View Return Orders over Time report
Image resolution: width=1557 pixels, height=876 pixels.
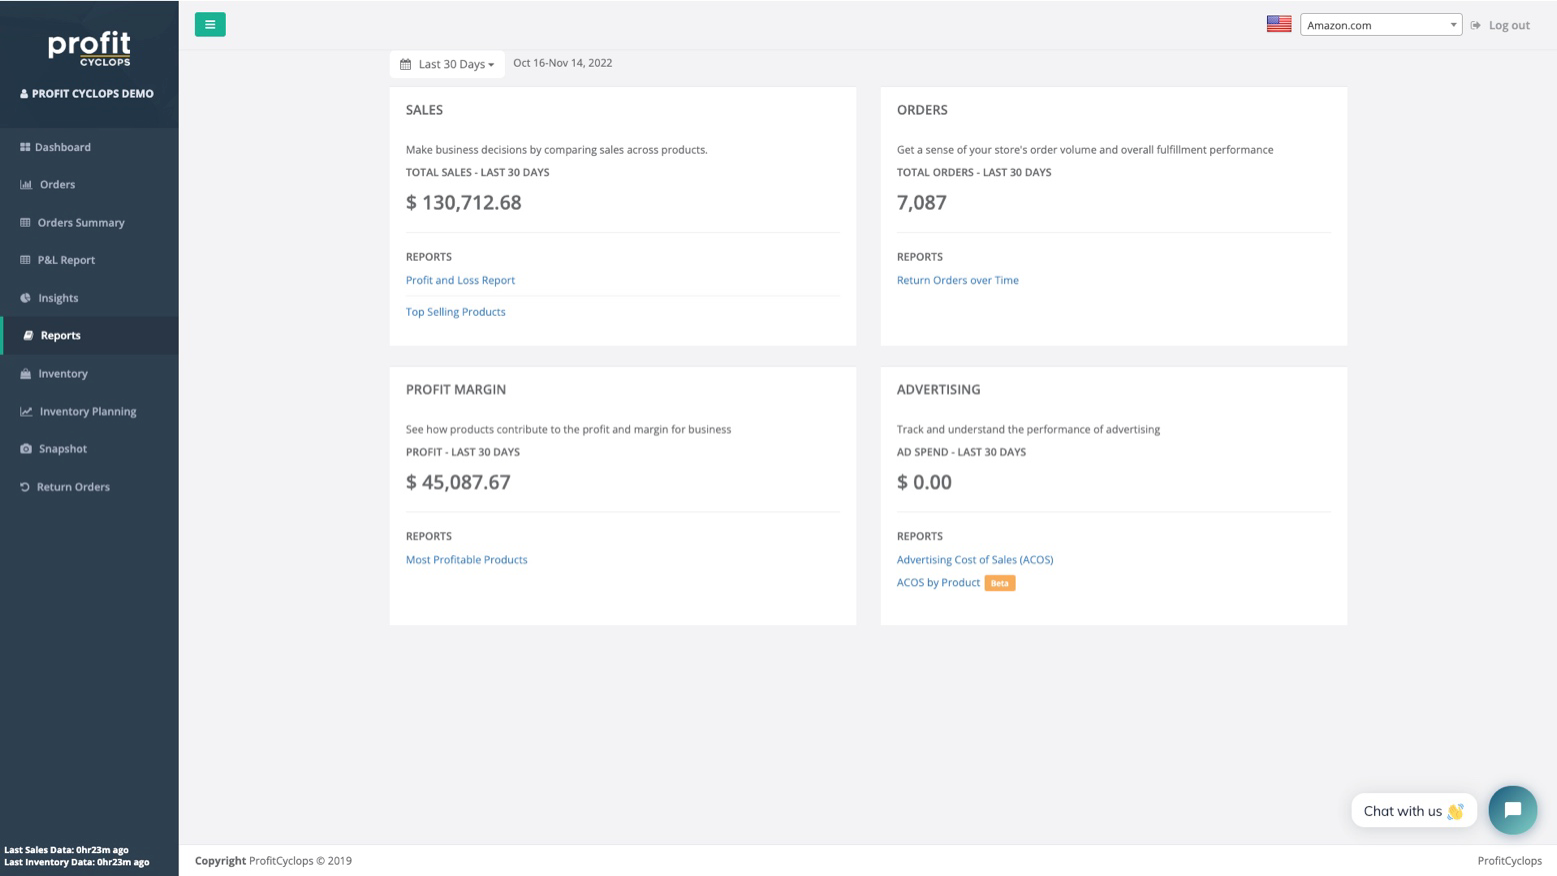click(957, 280)
